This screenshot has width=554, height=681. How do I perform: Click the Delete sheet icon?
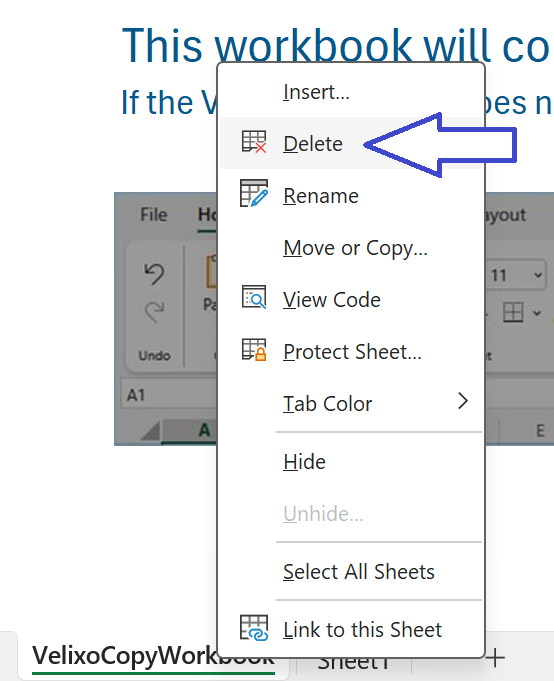[x=254, y=142]
